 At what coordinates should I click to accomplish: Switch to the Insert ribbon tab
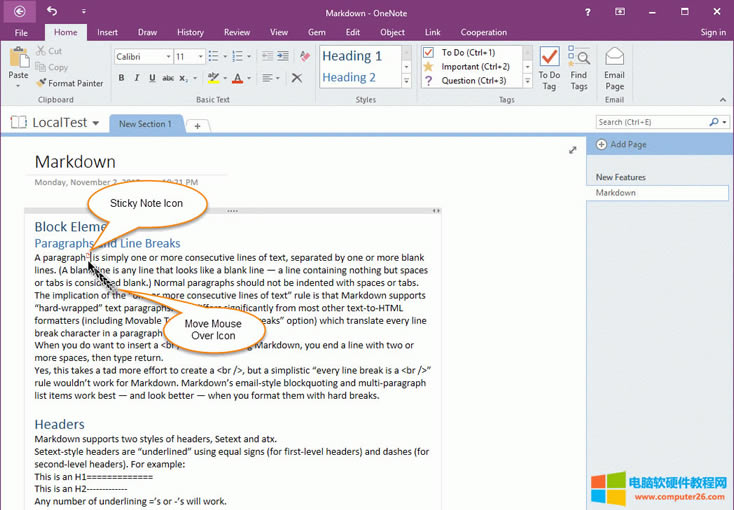pos(107,32)
